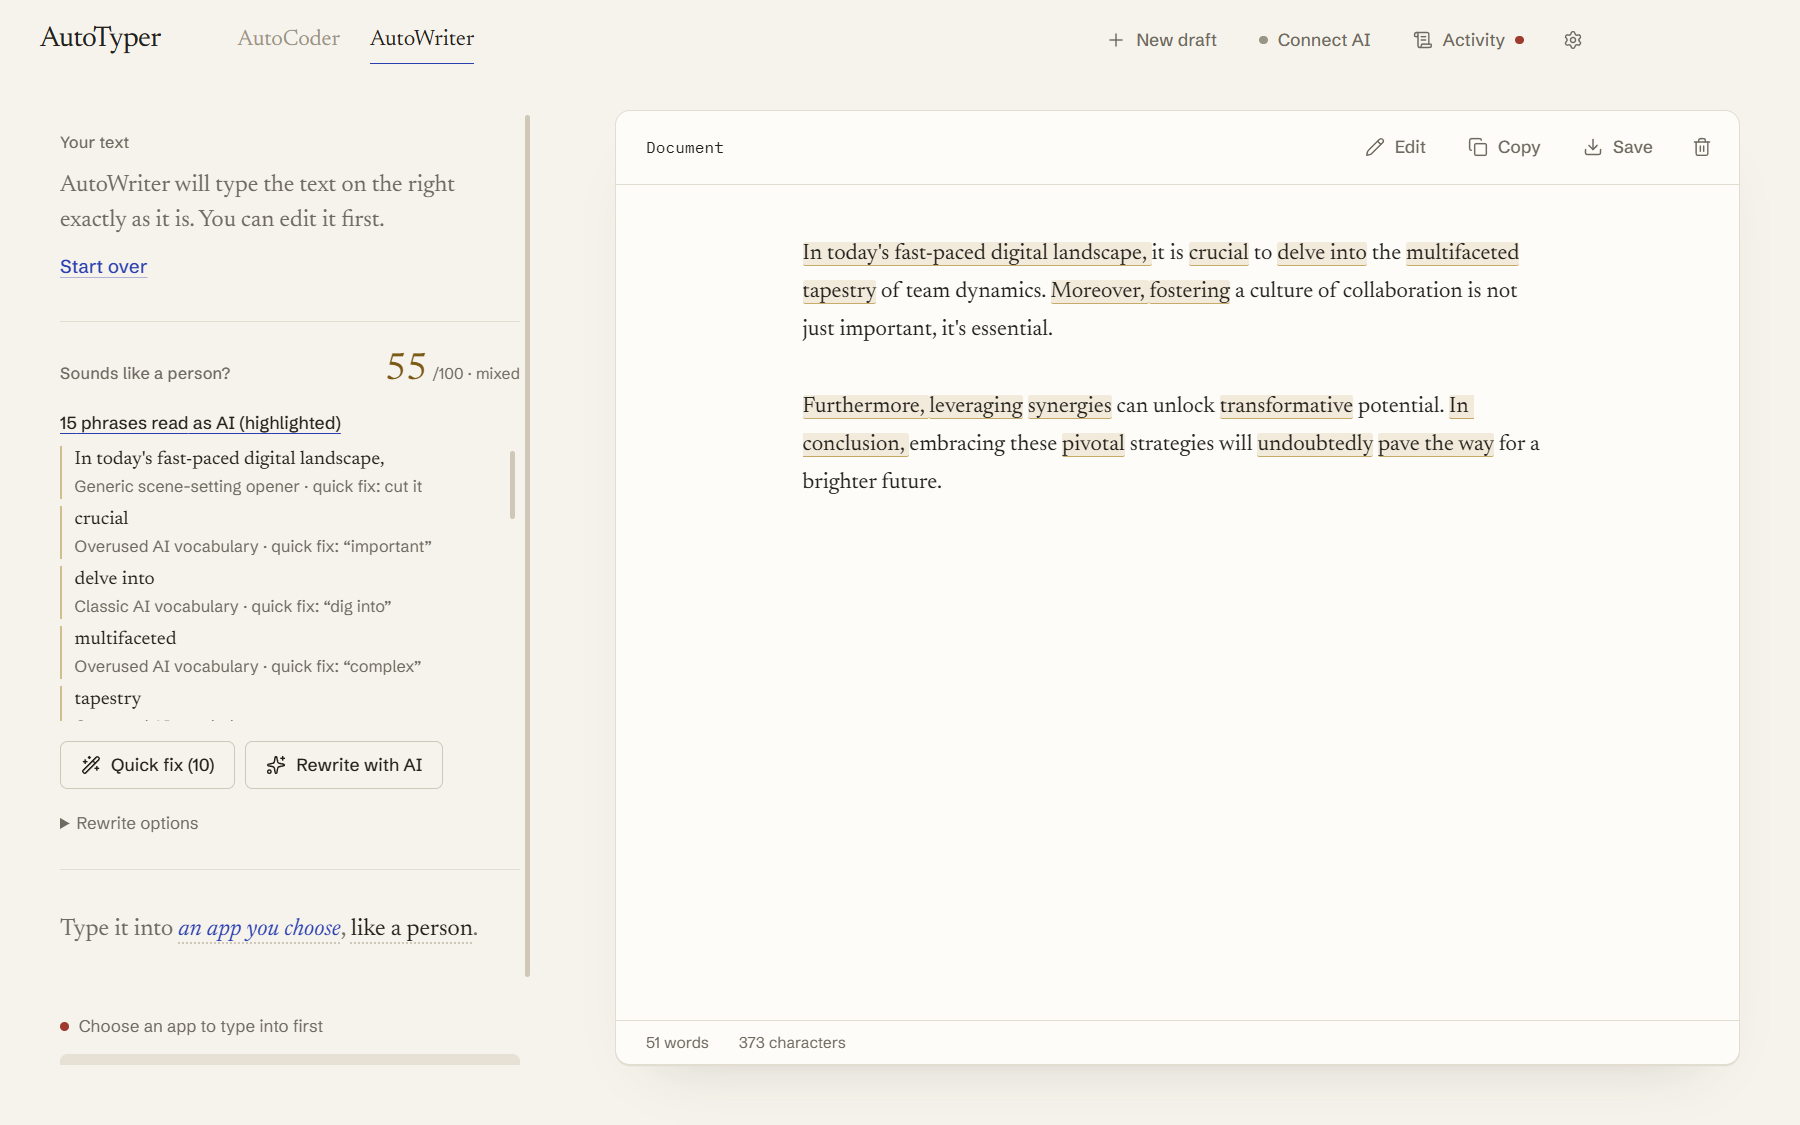Screen dimensions: 1800x1125
Task: Click the 373 characters counter
Action: coord(792,1043)
